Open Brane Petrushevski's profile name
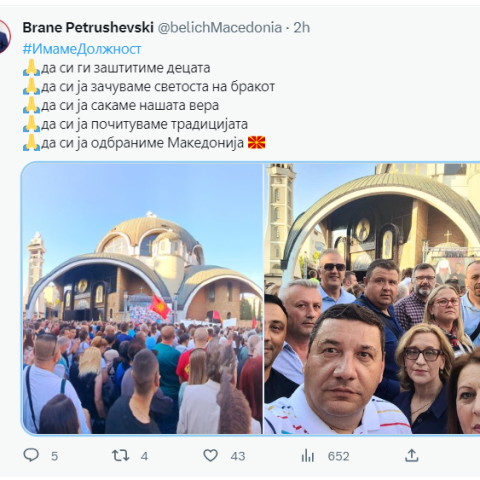This screenshot has height=480, width=480. point(88,27)
